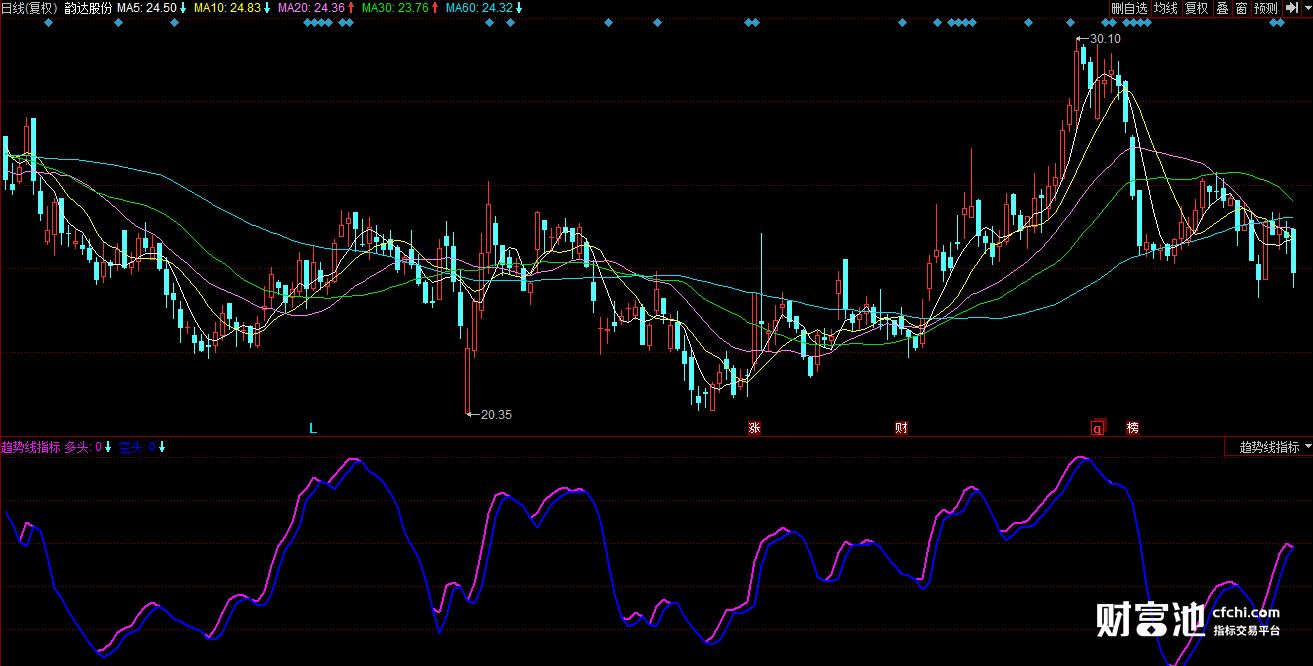Click the 30.10 high price marker
Screen dimensions: 1313x666
coord(1104,39)
